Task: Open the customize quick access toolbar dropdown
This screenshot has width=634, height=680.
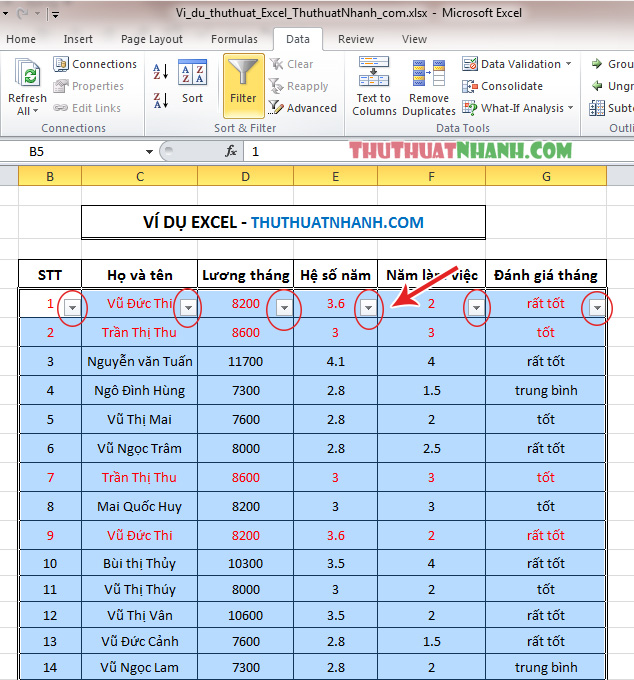Action: (x=56, y=14)
